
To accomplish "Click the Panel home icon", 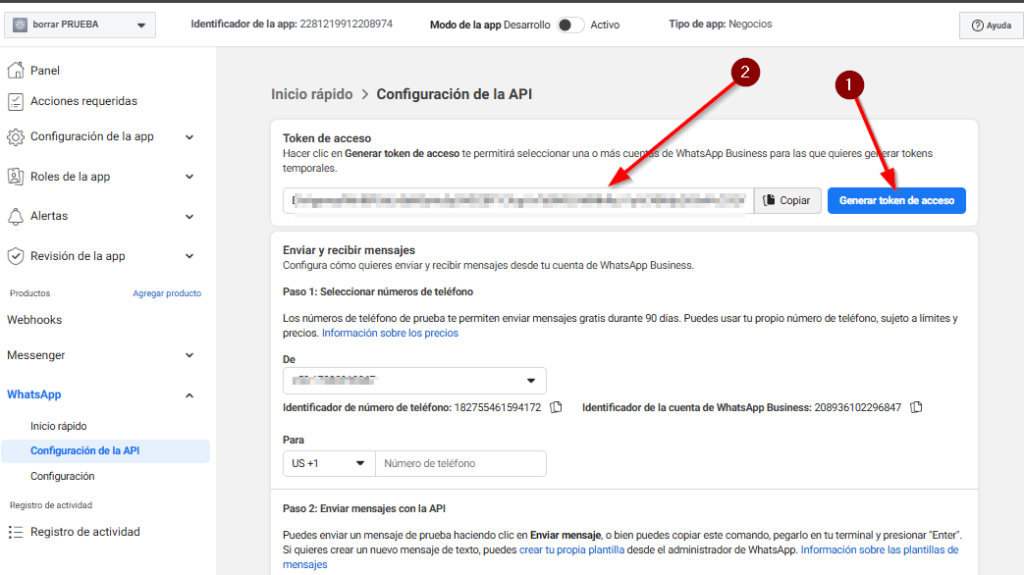I will click(16, 70).
